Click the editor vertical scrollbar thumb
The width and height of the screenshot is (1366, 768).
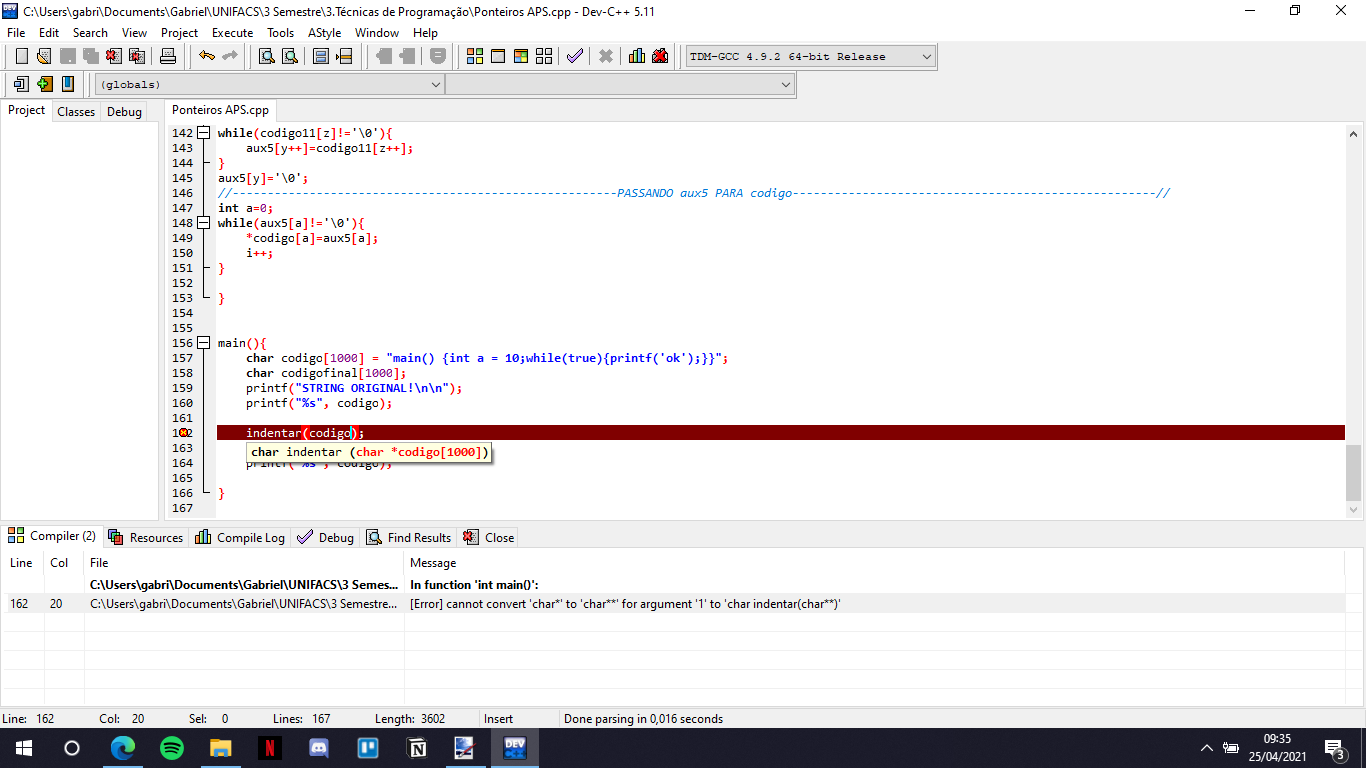[x=1353, y=473]
